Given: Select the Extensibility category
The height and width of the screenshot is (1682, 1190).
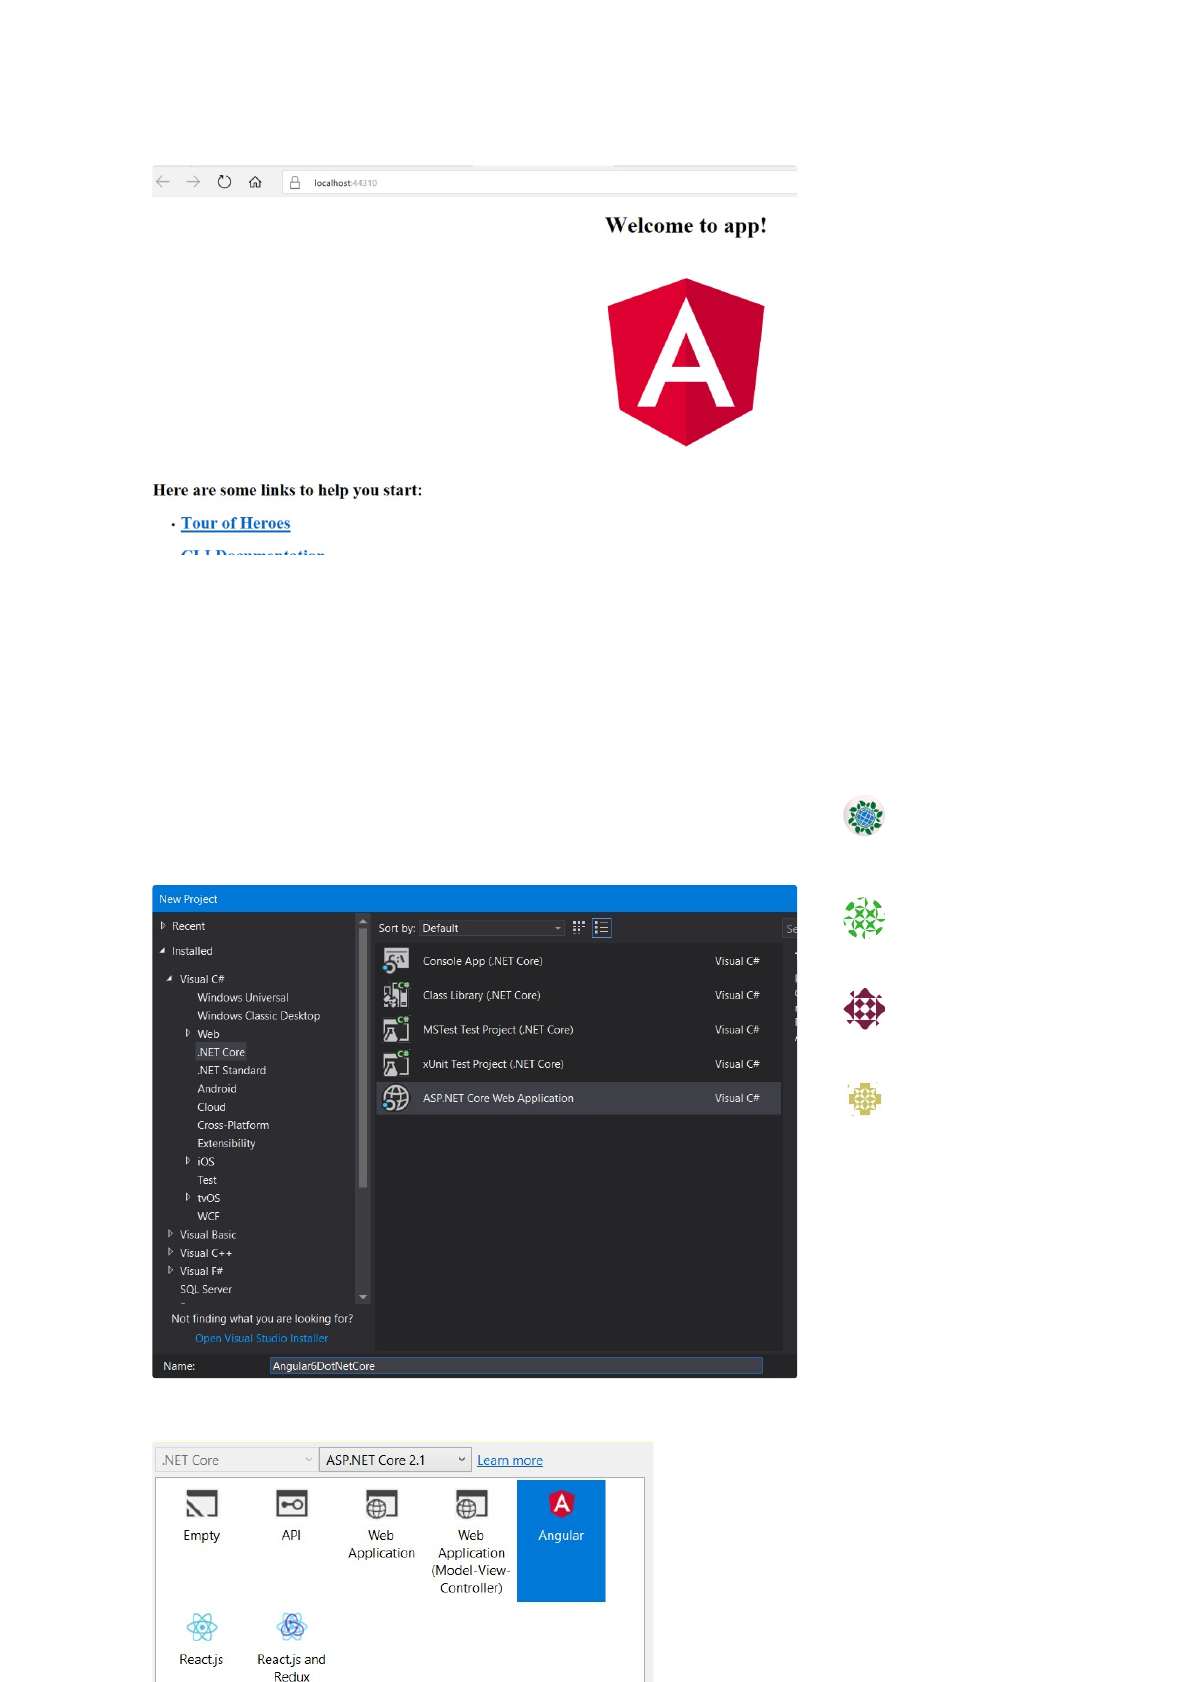Looking at the screenshot, I should point(226,1143).
